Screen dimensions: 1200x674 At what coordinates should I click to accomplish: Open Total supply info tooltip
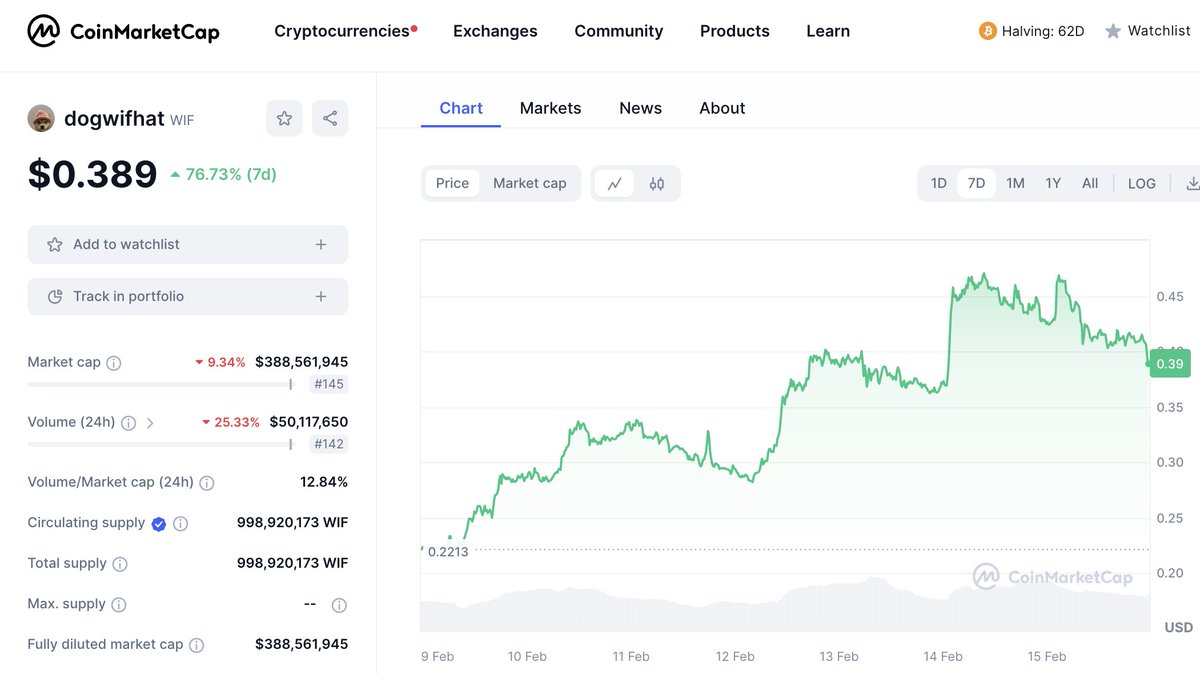click(120, 564)
